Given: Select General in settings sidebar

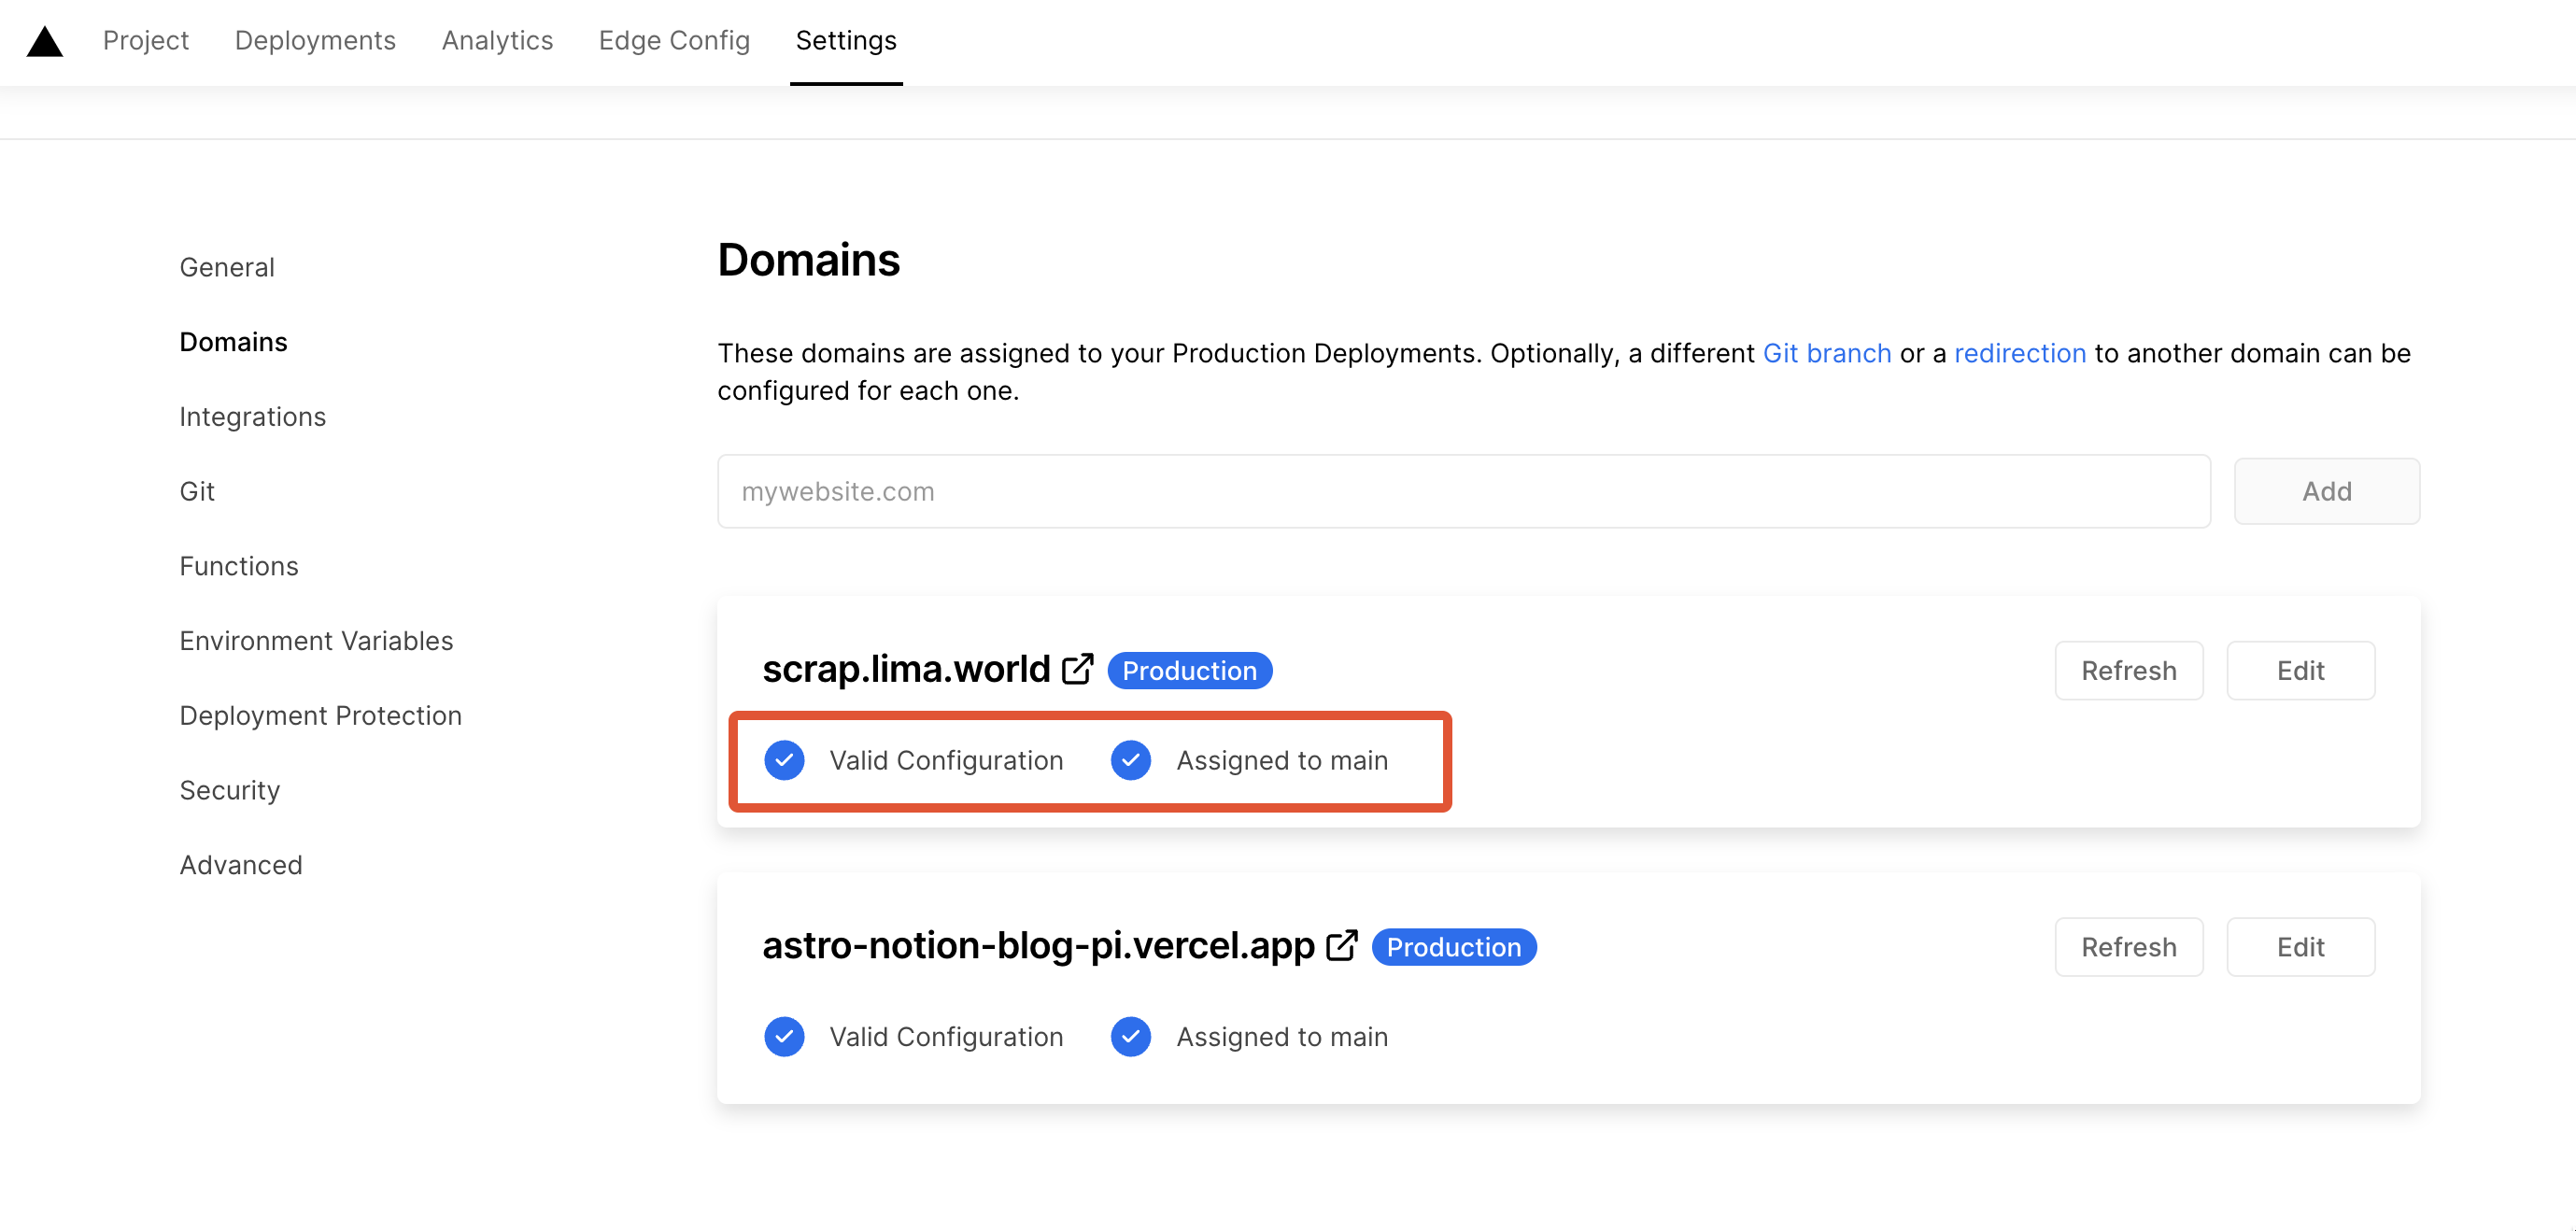Looking at the screenshot, I should [227, 267].
